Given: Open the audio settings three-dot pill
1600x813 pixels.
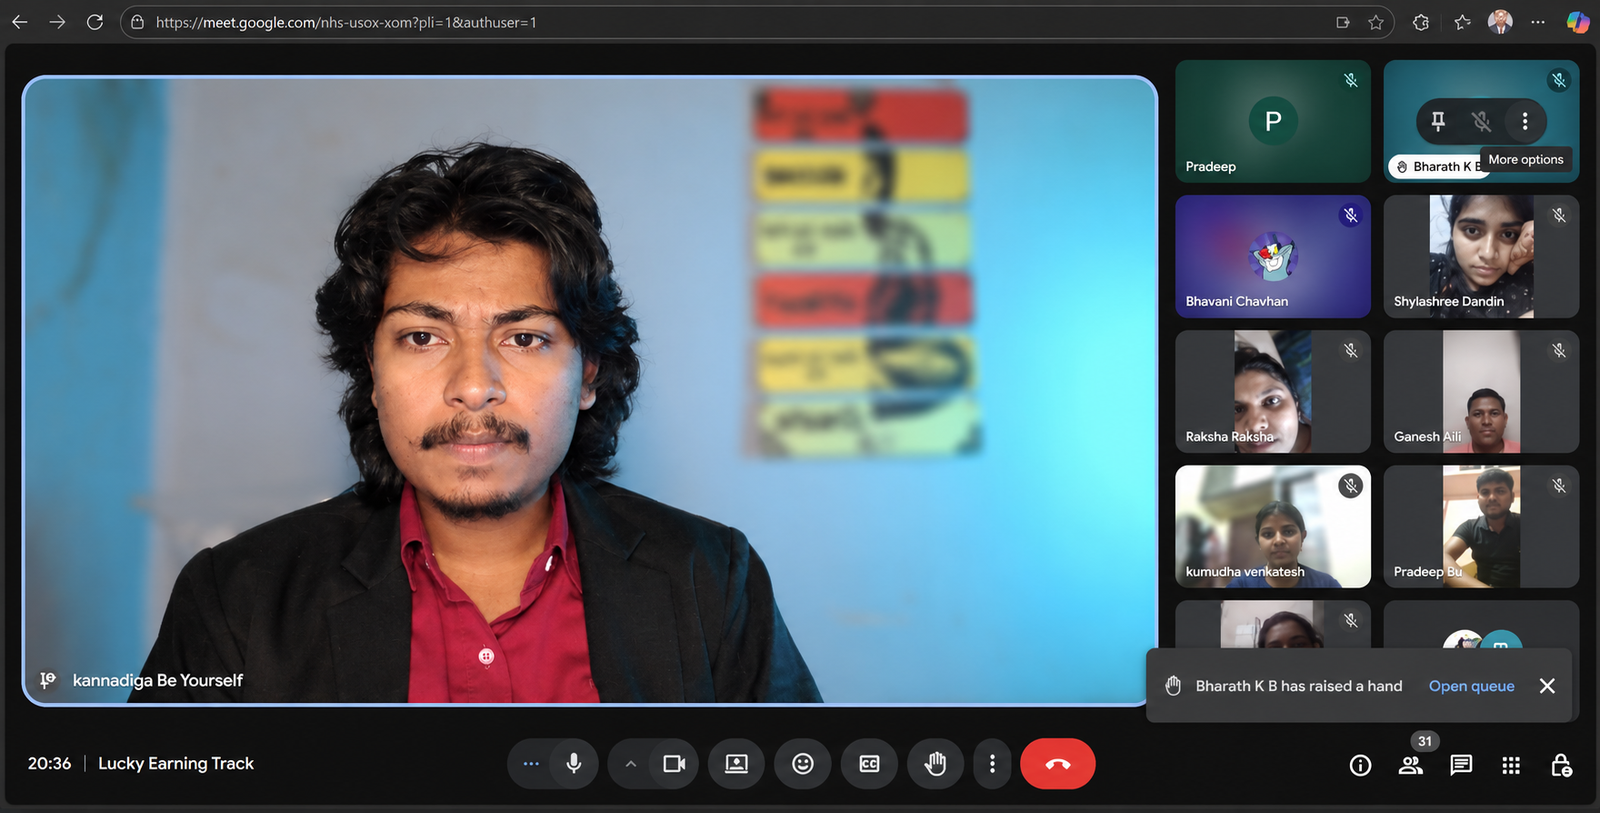Looking at the screenshot, I should tap(531, 764).
